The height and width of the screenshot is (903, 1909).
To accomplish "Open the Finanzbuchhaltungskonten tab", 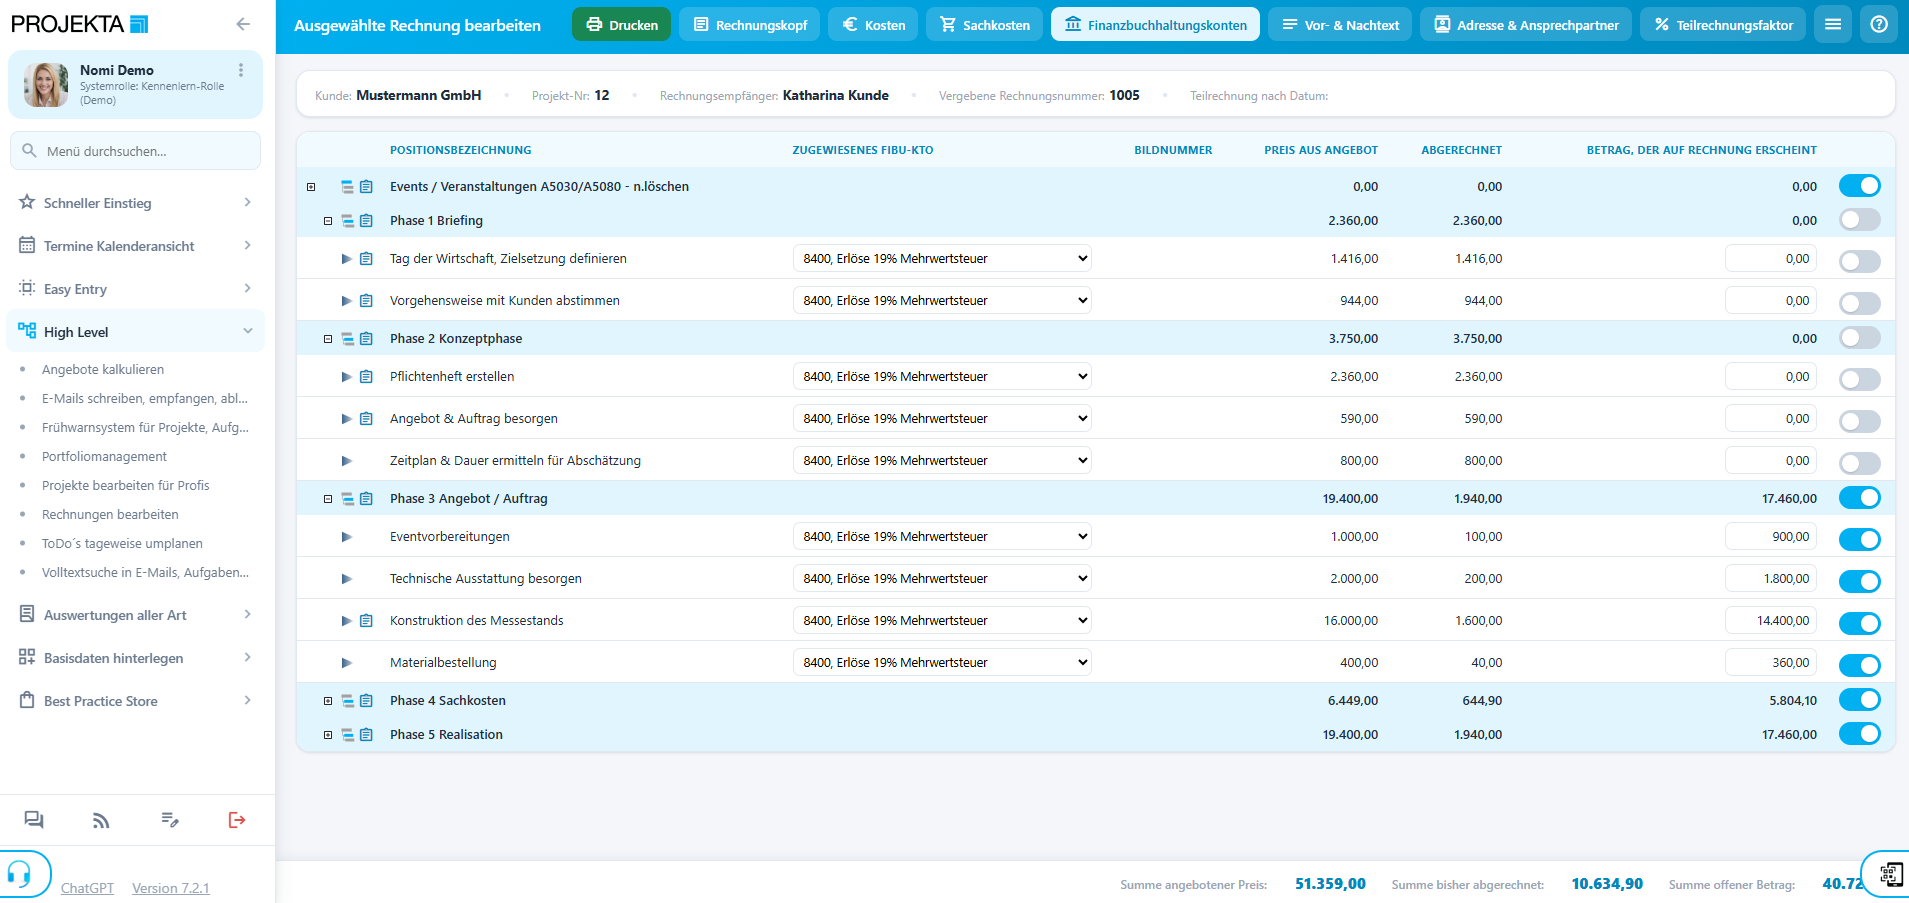I will coord(1155,24).
